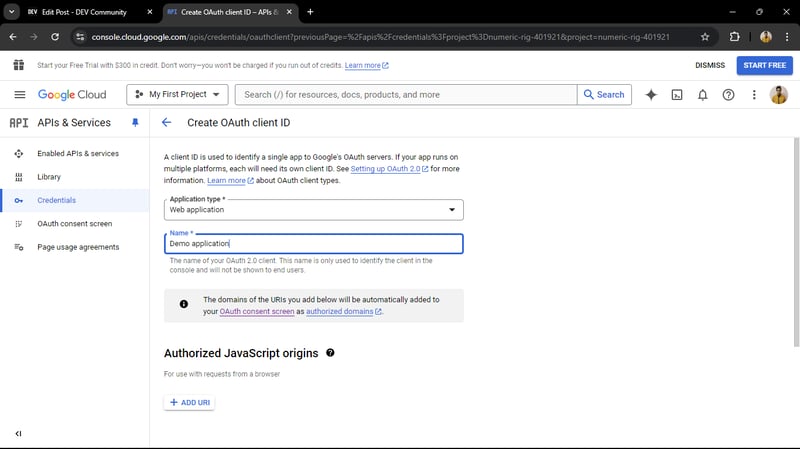Click the Library grid icon
This screenshot has width=800, height=449.
(19, 177)
